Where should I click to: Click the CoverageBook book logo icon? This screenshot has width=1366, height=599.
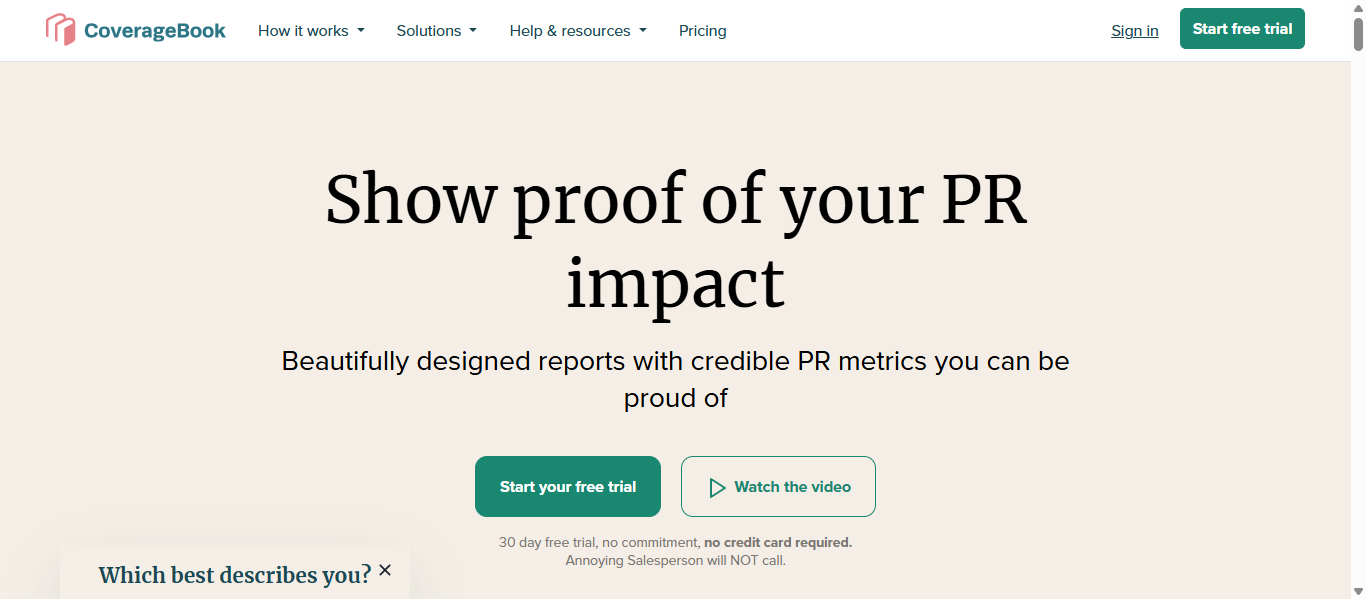pos(60,30)
